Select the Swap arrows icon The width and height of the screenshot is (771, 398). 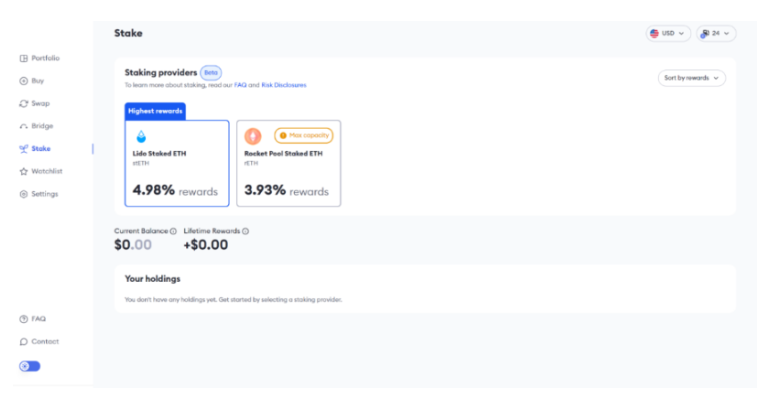point(24,103)
